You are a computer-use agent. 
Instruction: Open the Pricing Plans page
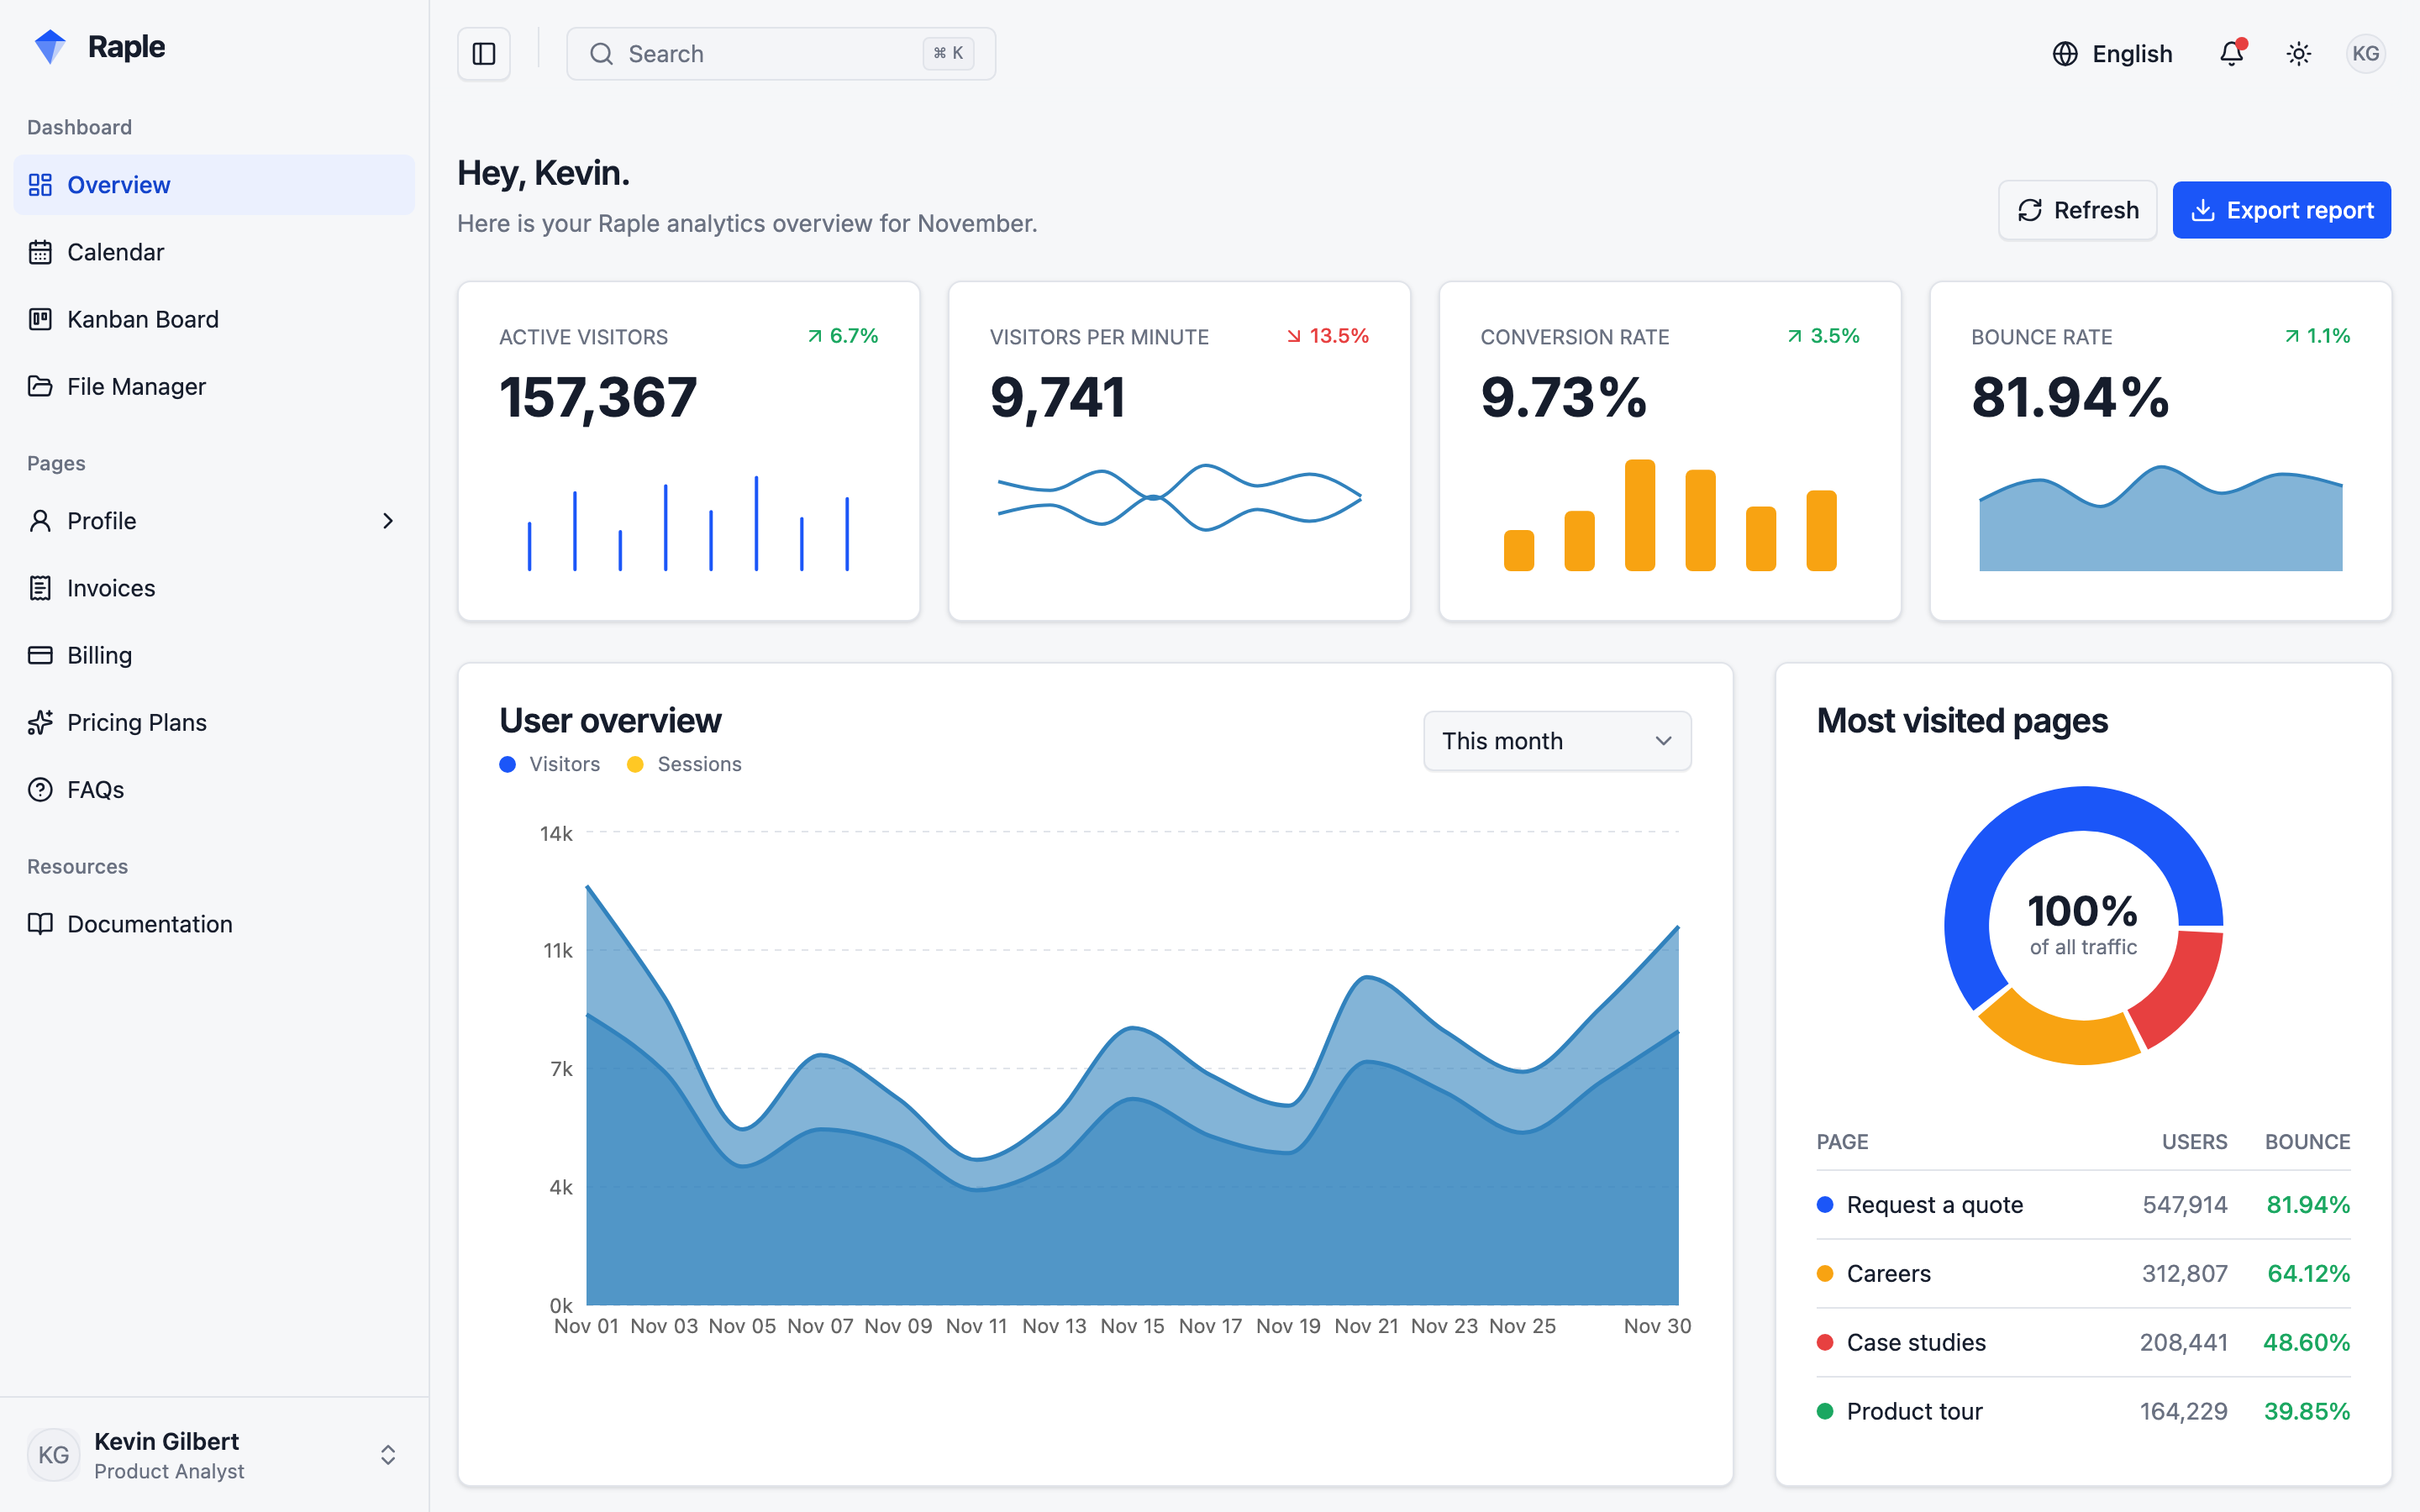point(214,722)
